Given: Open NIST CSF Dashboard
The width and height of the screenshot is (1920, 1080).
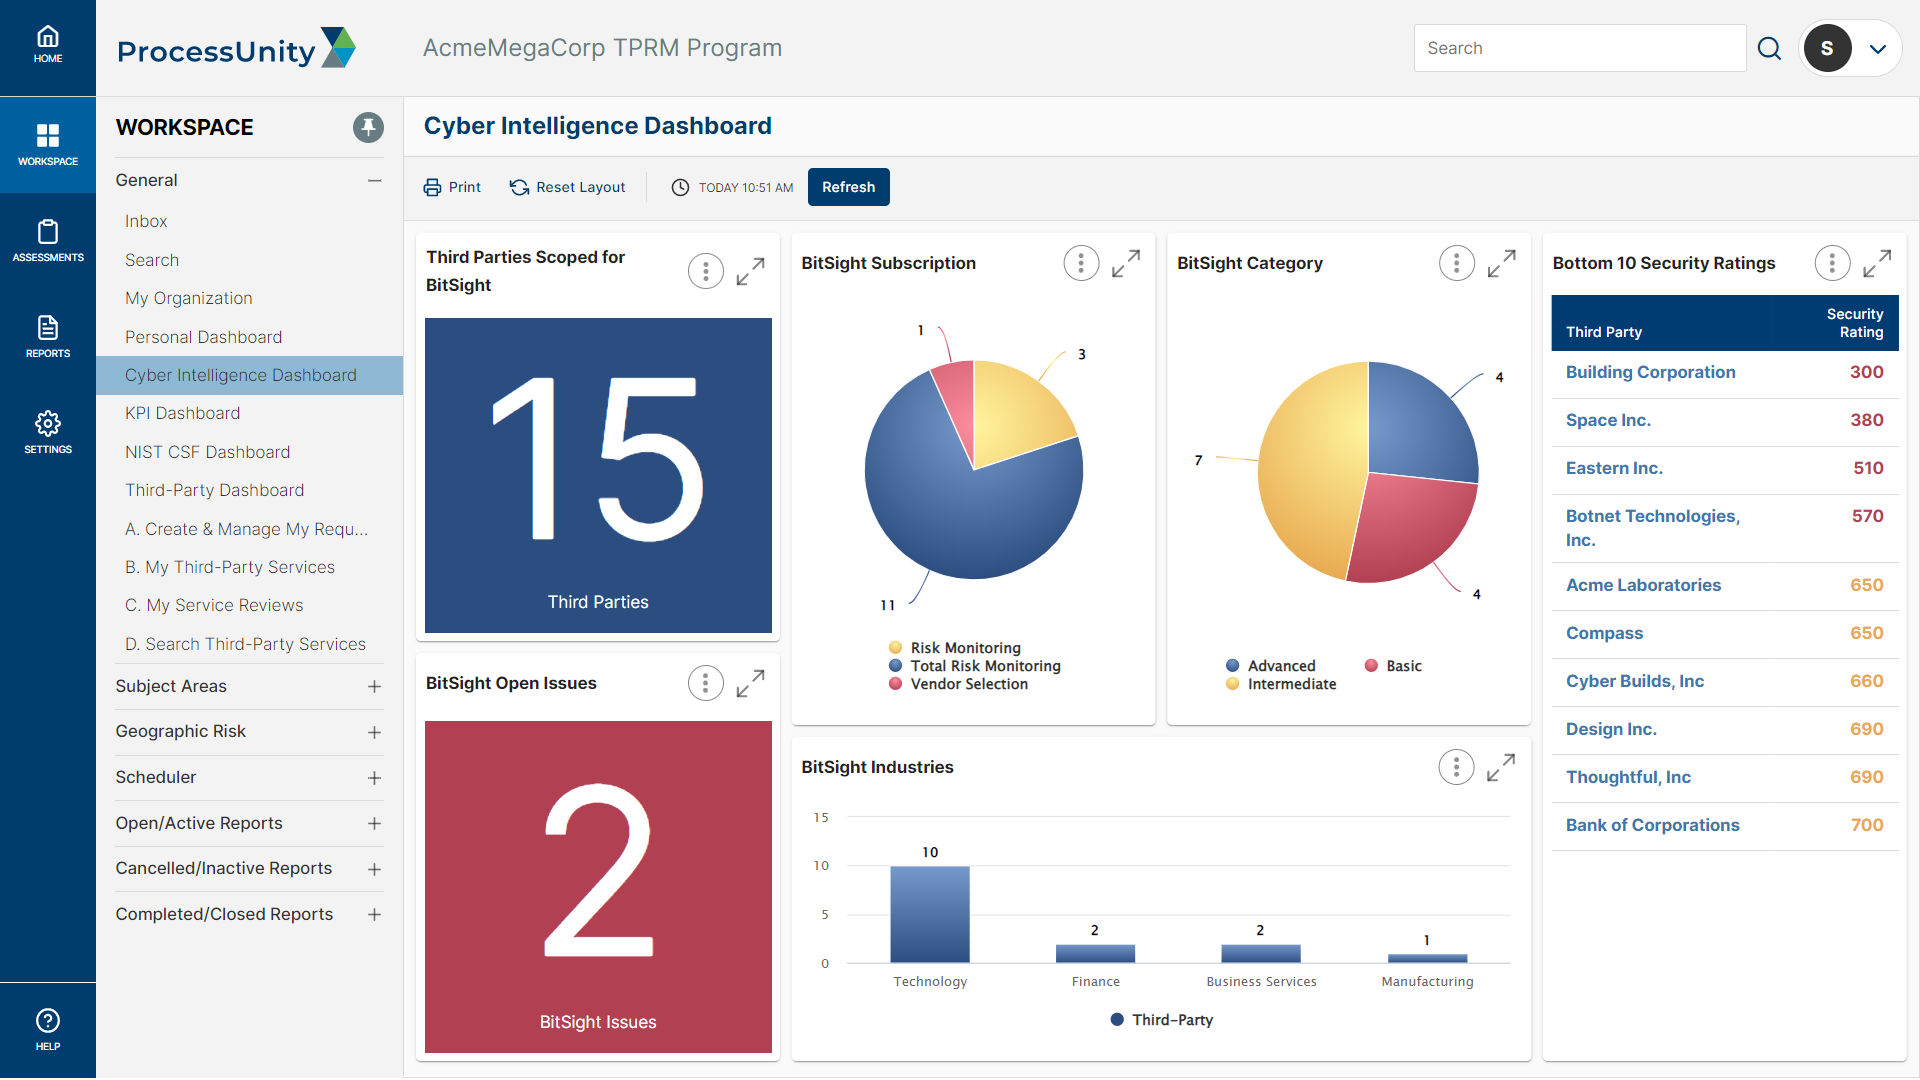Looking at the screenshot, I should 208,452.
